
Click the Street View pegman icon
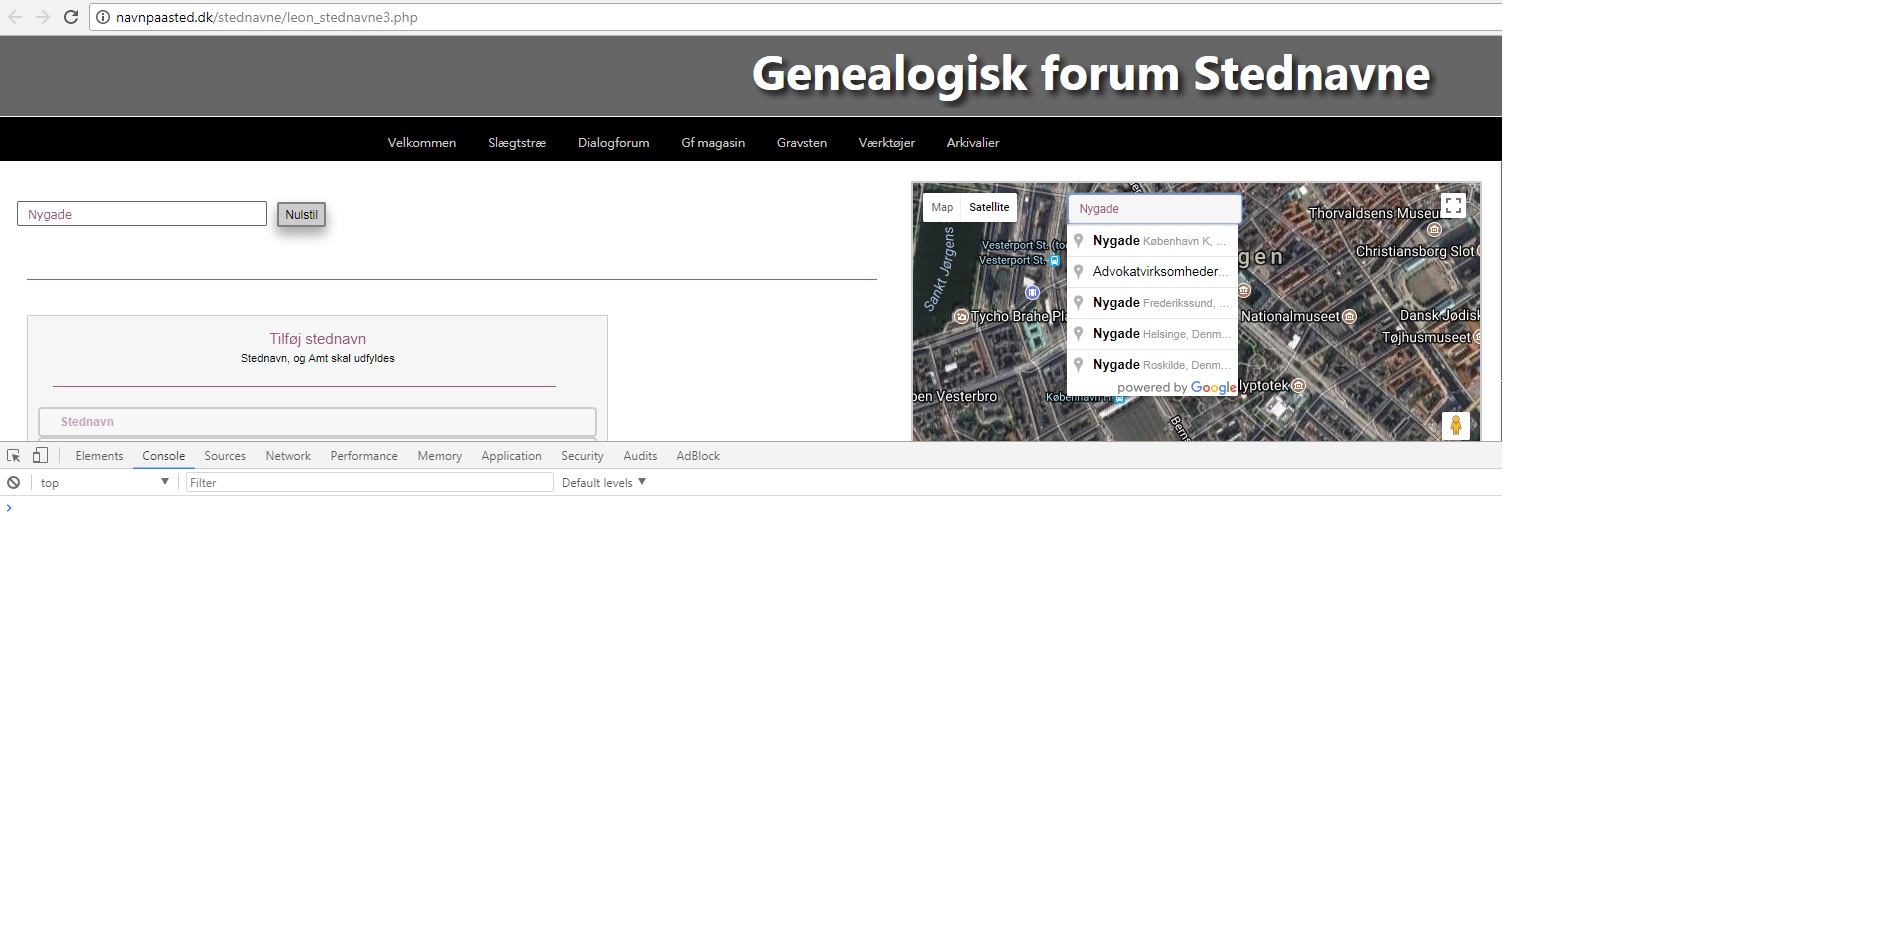point(1455,425)
